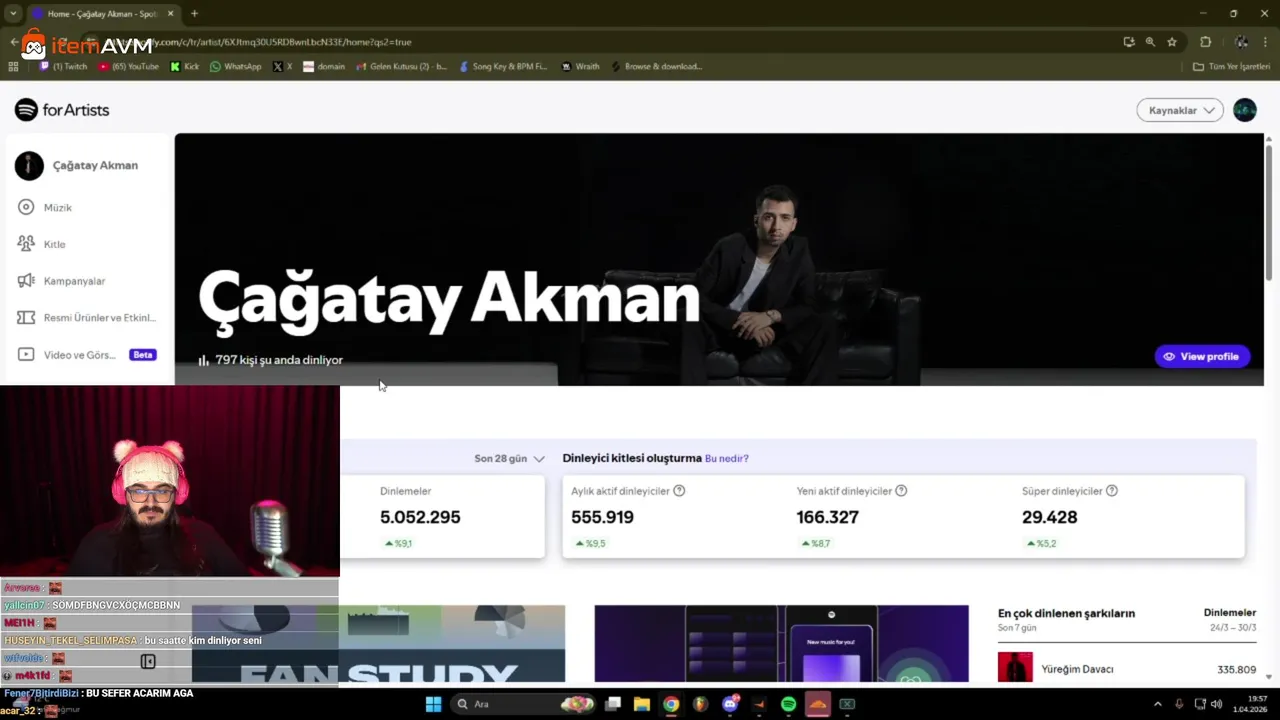Click help icon beside Süper dinleyiciler
The width and height of the screenshot is (1280, 720).
[x=1111, y=491]
